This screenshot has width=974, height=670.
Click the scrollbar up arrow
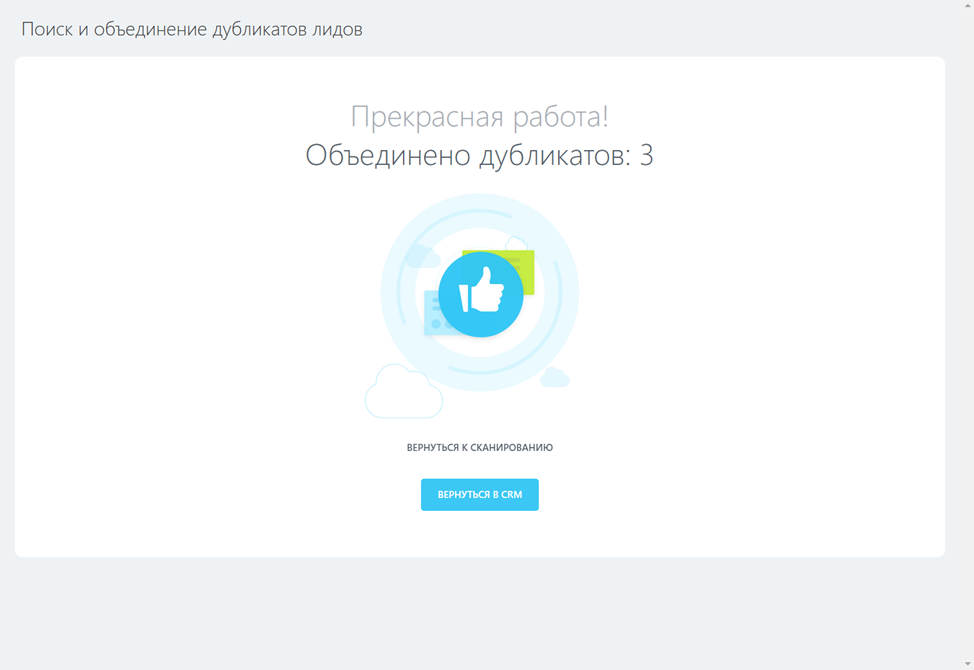point(966,7)
